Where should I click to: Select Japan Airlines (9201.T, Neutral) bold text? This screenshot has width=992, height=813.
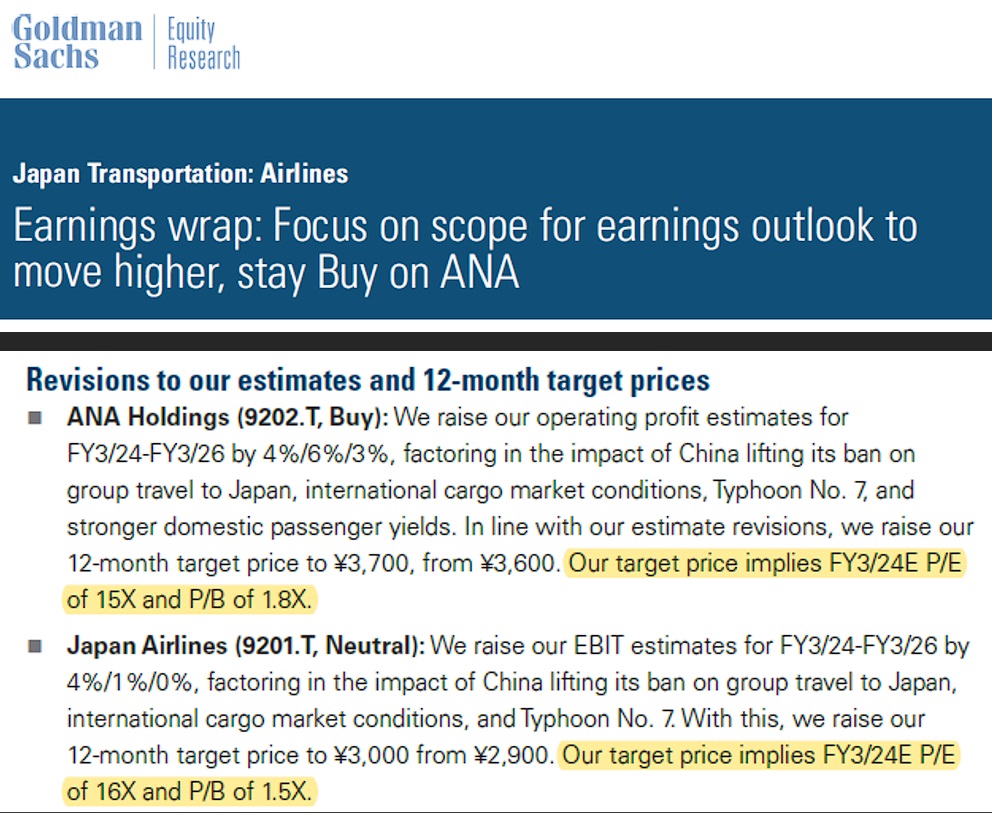click(x=246, y=646)
